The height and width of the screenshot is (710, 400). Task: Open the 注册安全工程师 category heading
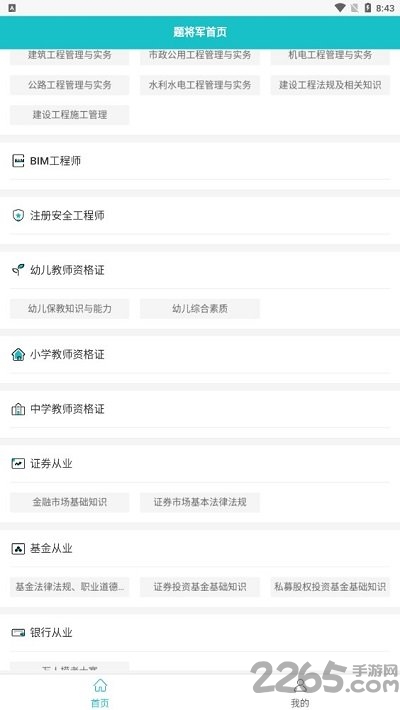(x=67, y=216)
